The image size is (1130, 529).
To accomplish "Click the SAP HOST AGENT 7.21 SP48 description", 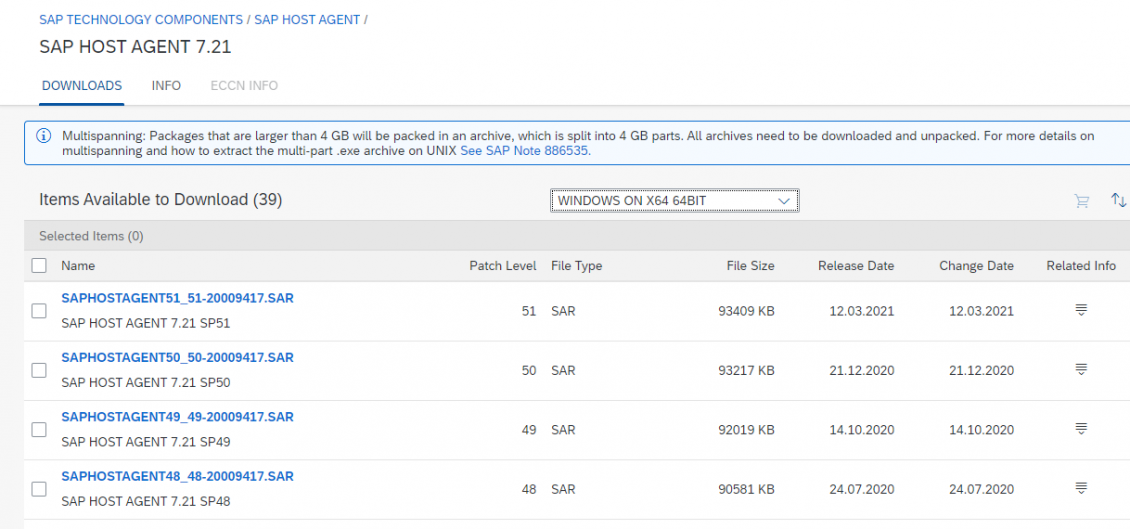I will pyautogui.click(x=146, y=501).
